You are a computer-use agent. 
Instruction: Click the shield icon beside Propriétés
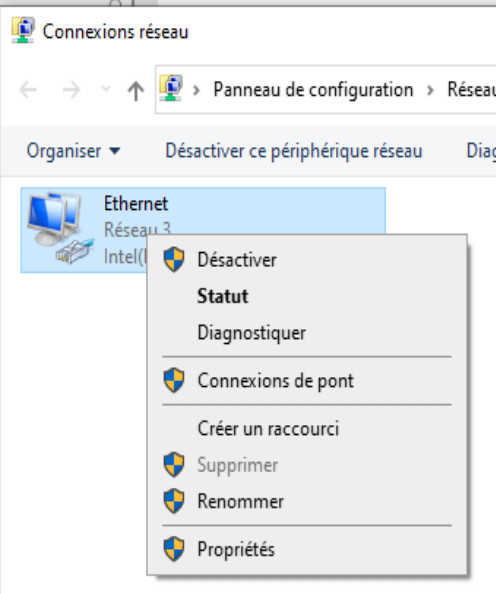point(174,549)
